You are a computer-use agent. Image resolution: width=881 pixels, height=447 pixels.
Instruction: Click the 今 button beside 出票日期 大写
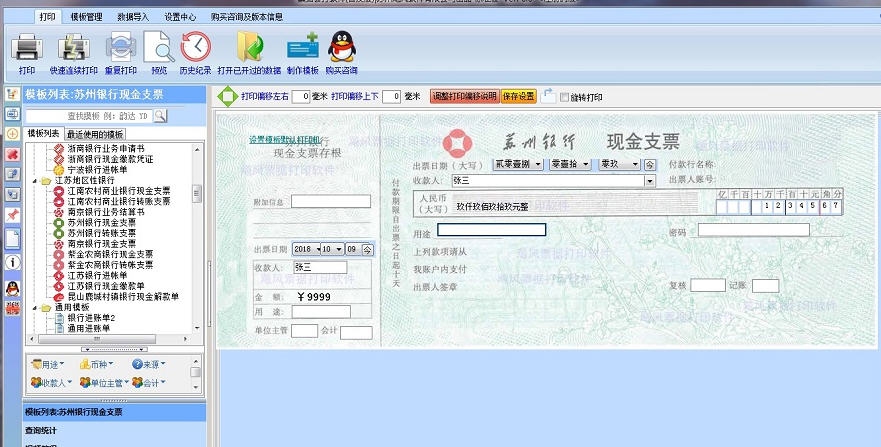[x=650, y=165]
